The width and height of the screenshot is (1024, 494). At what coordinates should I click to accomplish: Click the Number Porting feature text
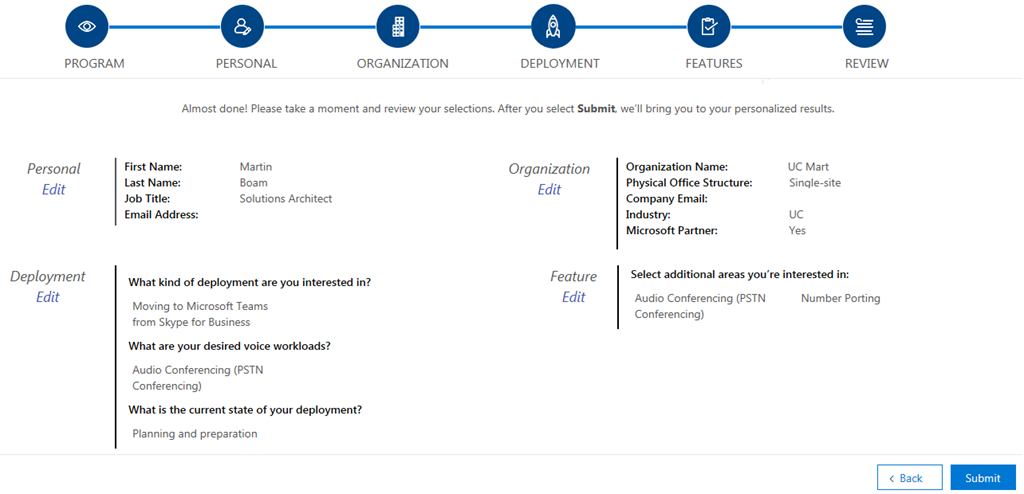coord(840,298)
